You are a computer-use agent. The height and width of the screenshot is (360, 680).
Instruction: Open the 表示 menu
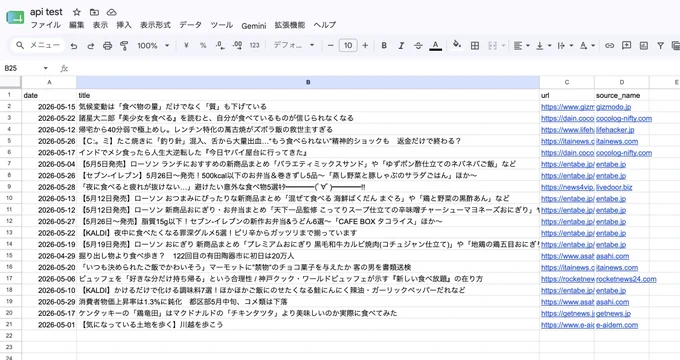(x=100, y=25)
